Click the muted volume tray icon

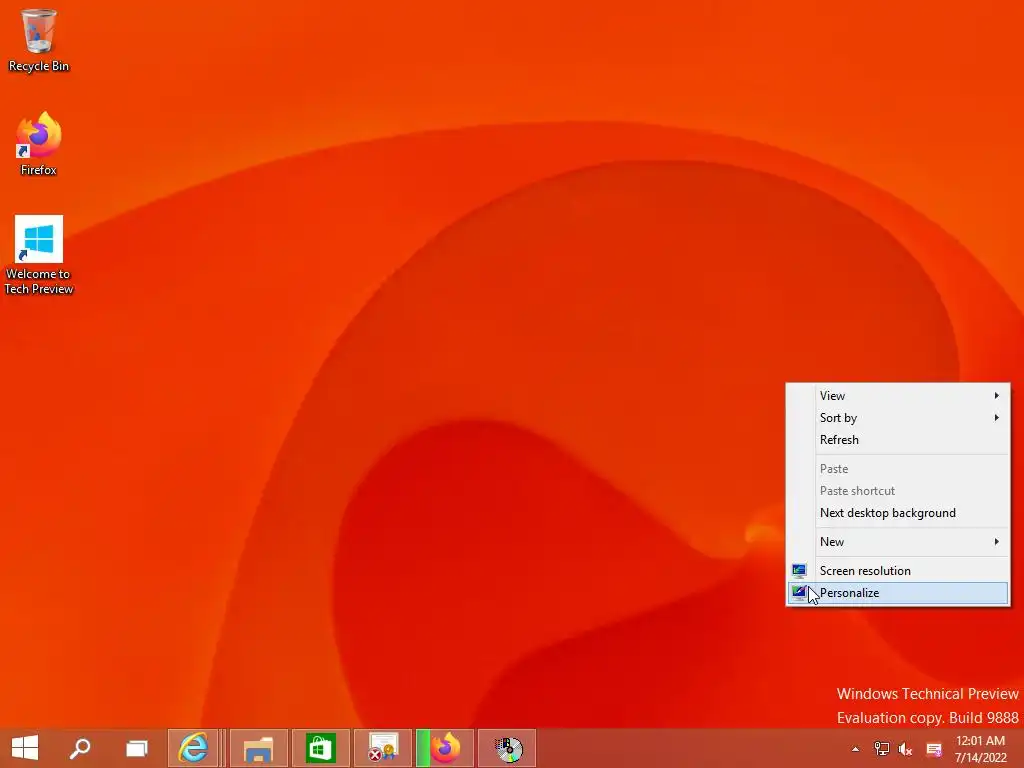[x=906, y=749]
